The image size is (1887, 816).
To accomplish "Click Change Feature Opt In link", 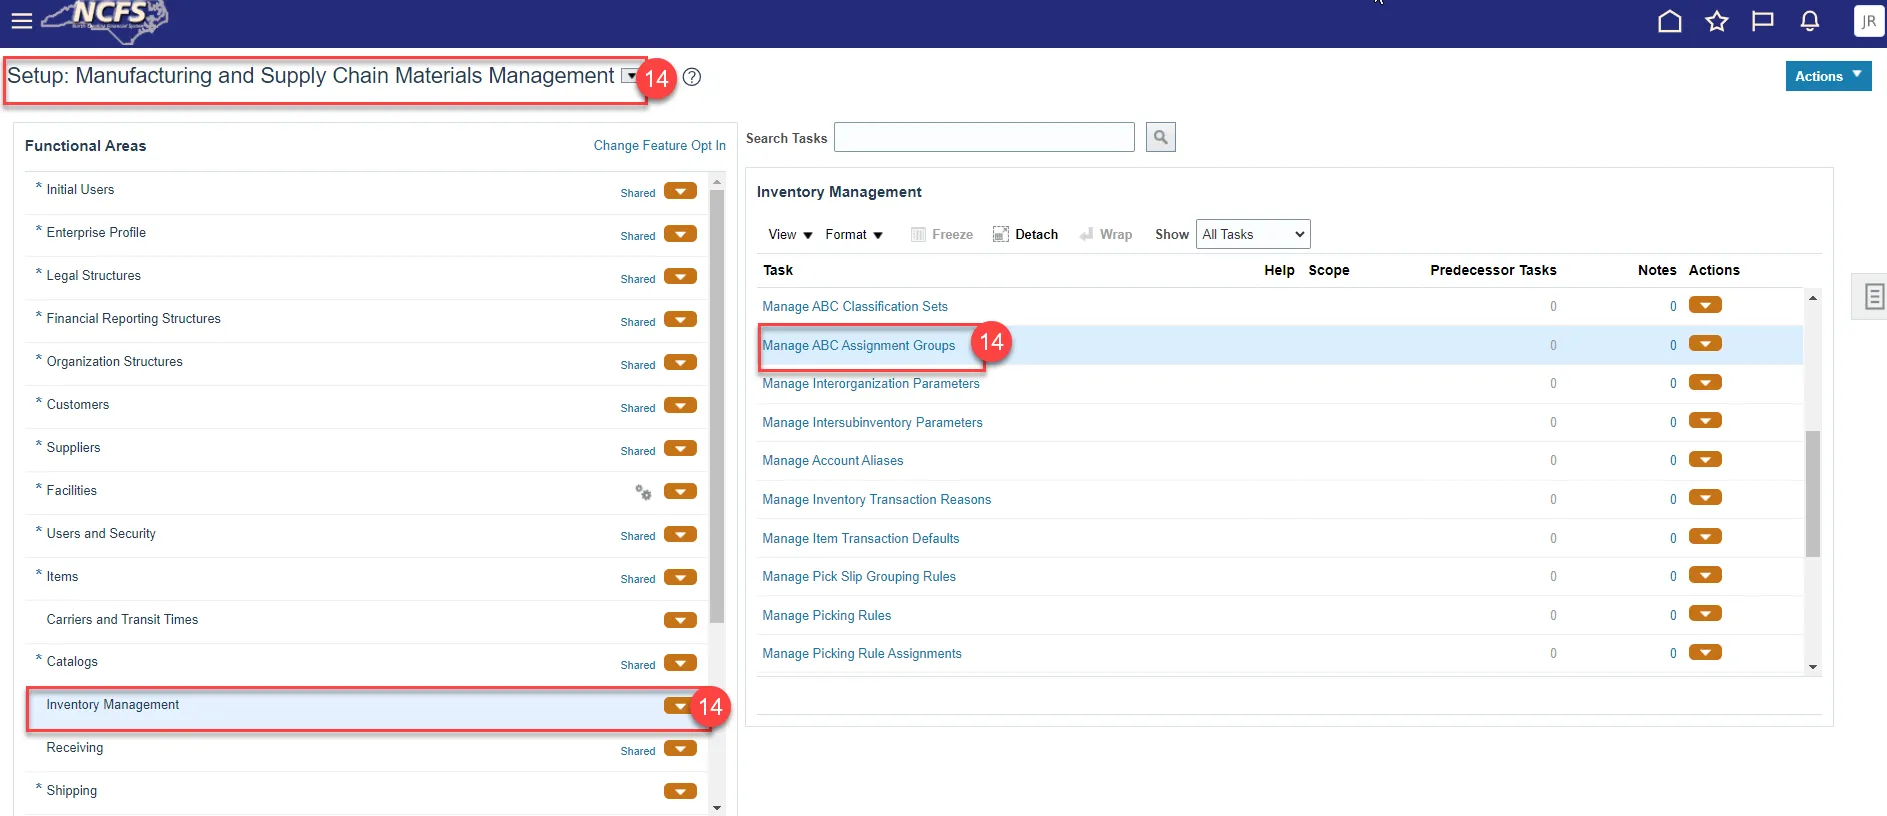I will (659, 145).
